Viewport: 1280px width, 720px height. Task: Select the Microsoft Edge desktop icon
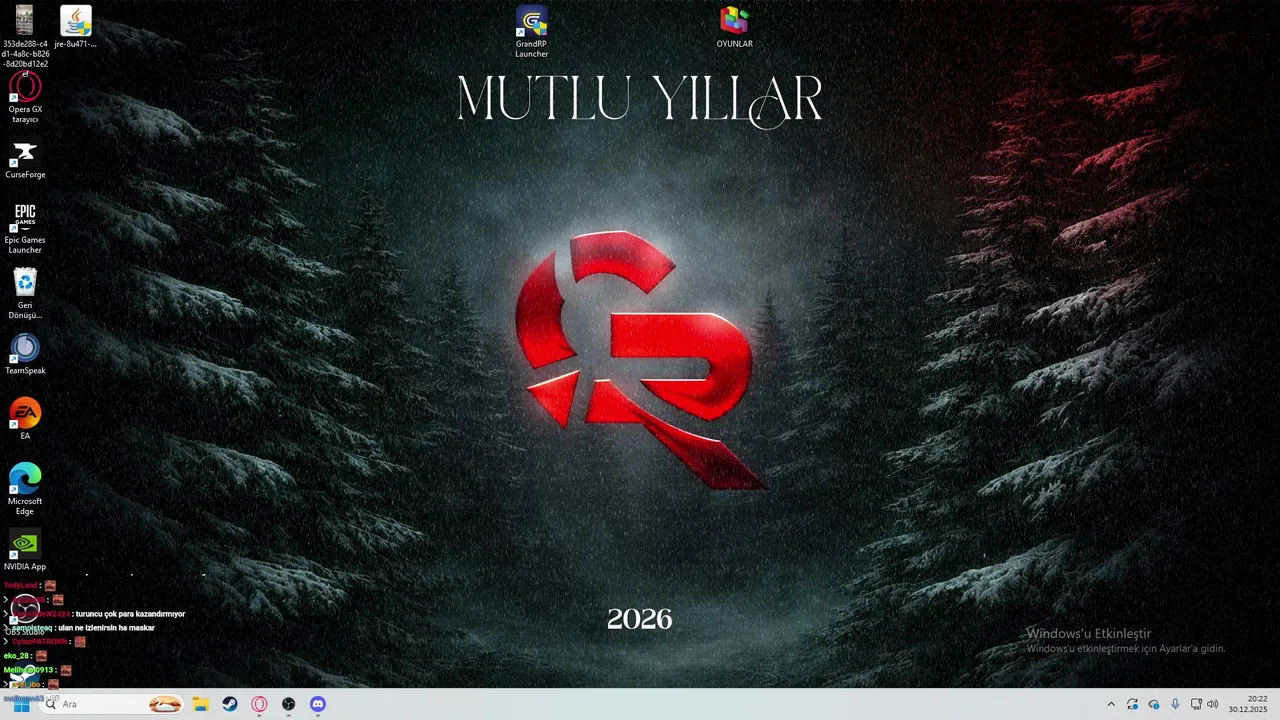pyautogui.click(x=25, y=489)
